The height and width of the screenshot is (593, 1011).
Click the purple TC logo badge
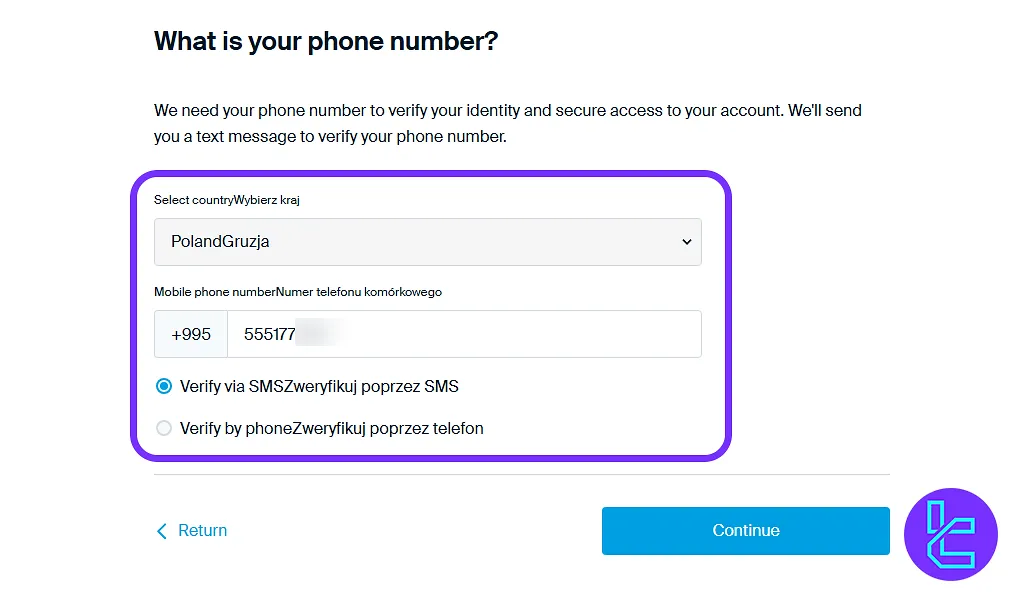pyautogui.click(x=950, y=535)
